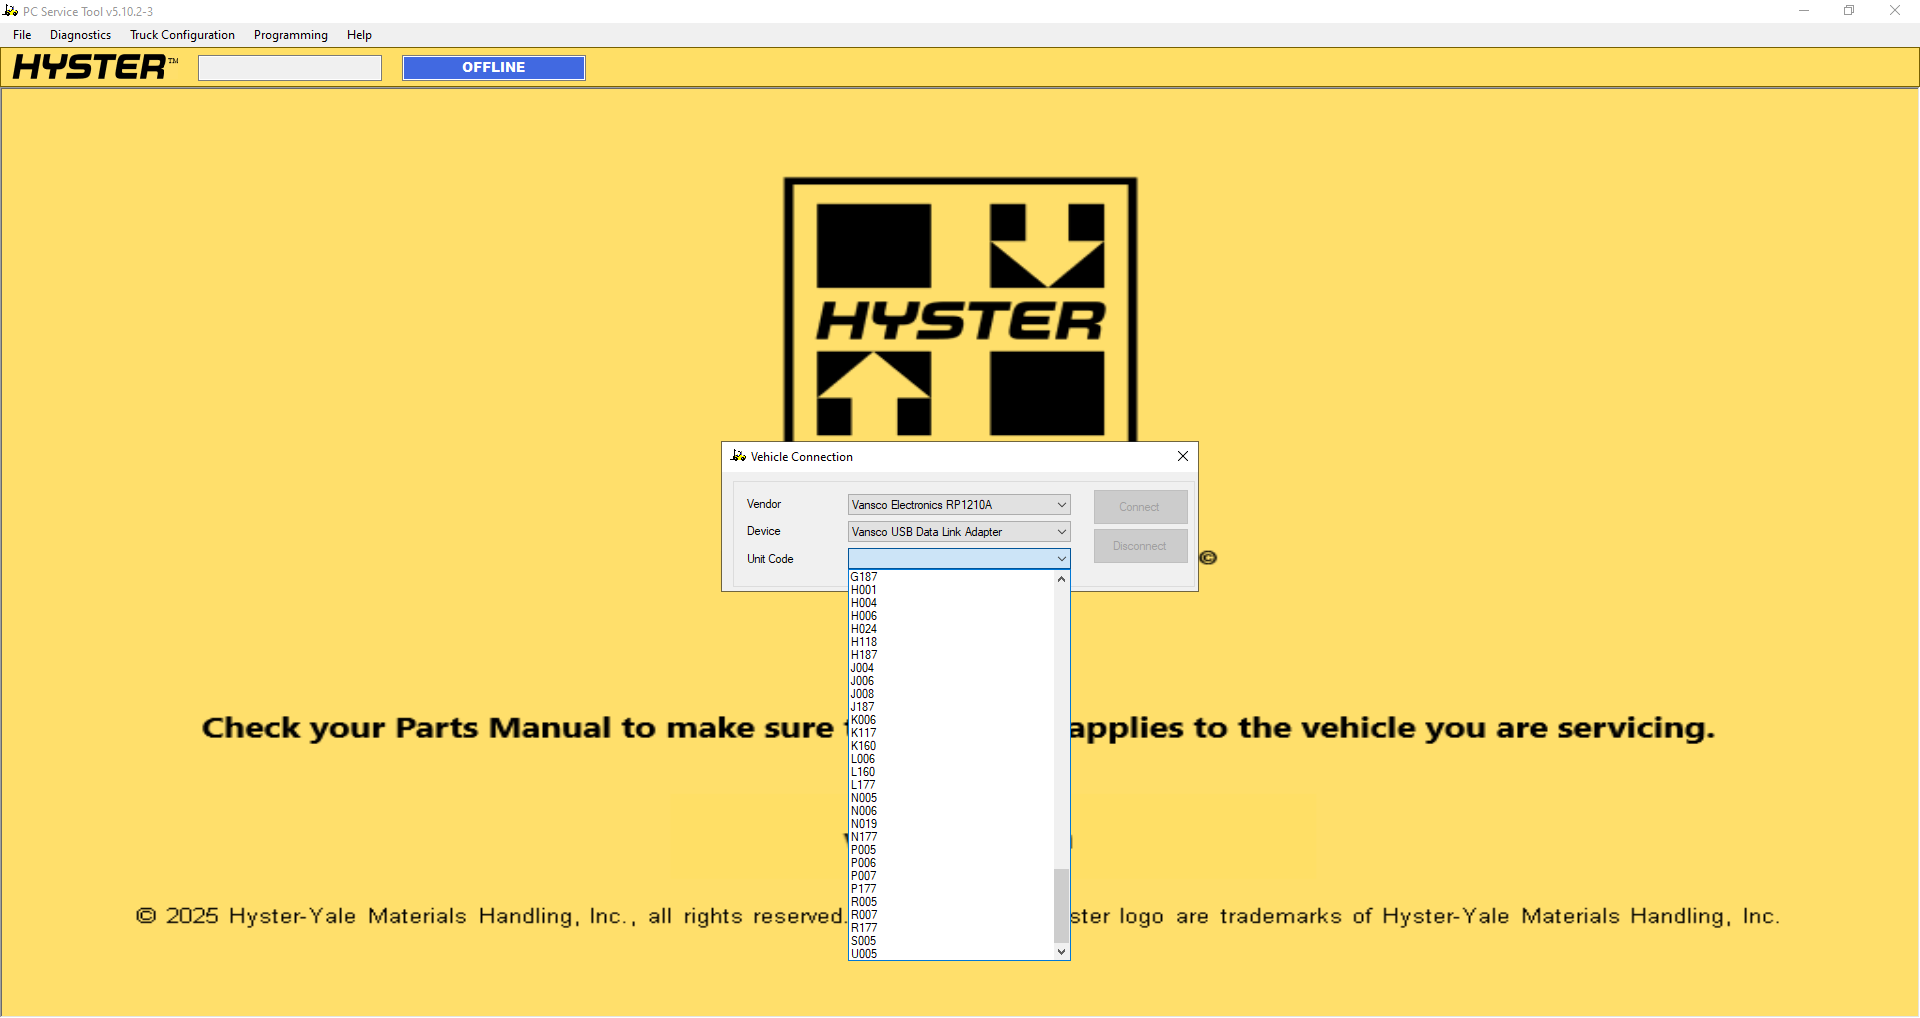The image size is (1920, 1018).
Task: Open the Programming menu
Action: (291, 35)
